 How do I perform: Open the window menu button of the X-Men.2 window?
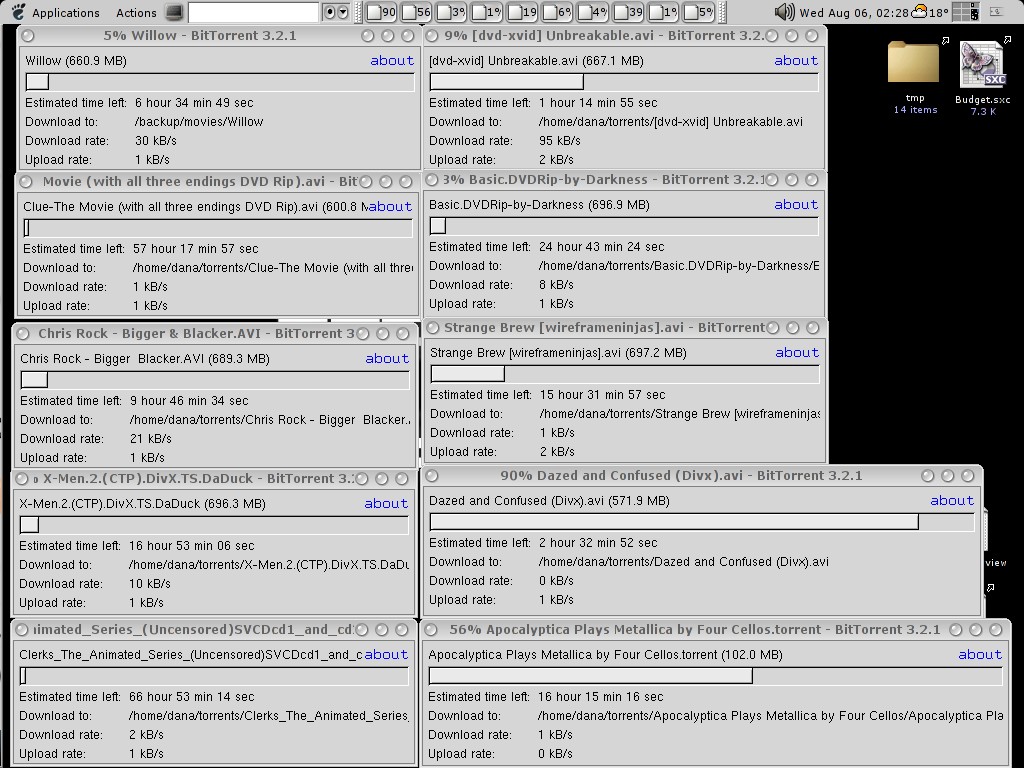point(22,479)
